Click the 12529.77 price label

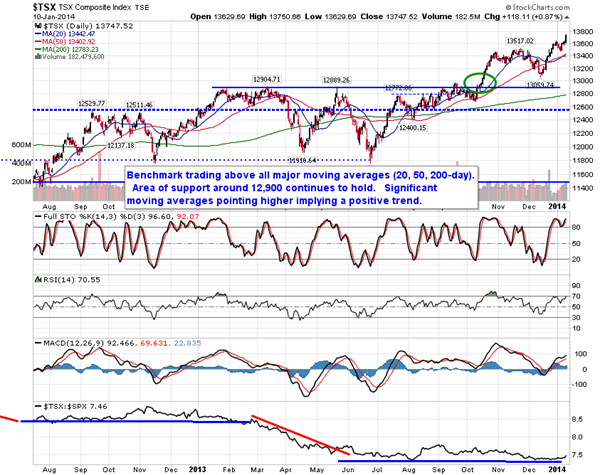[x=91, y=104]
